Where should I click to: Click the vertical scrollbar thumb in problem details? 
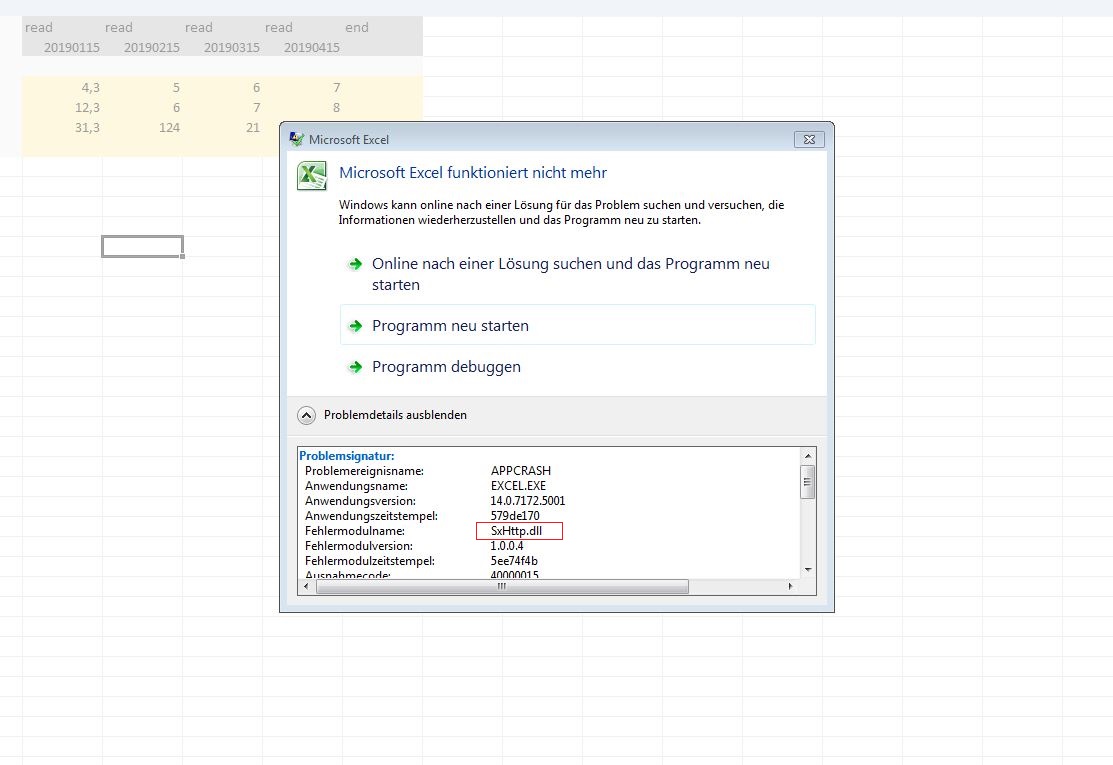808,483
